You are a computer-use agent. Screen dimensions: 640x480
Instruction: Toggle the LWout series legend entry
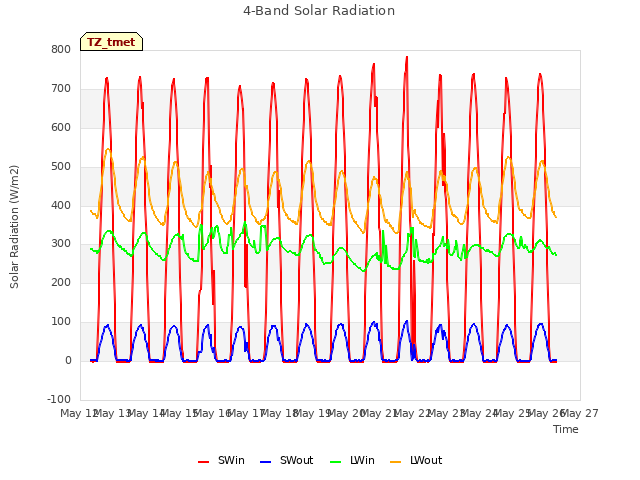[416, 460]
